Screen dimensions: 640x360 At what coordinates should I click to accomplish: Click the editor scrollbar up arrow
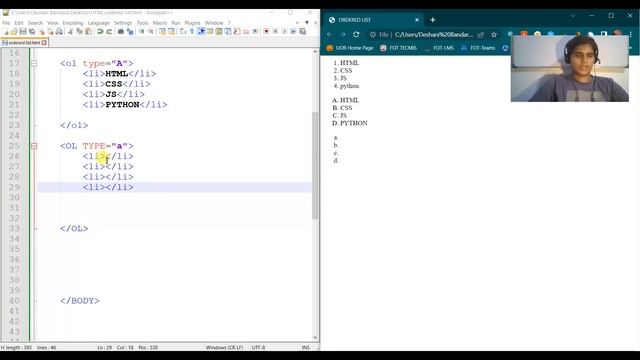315,52
